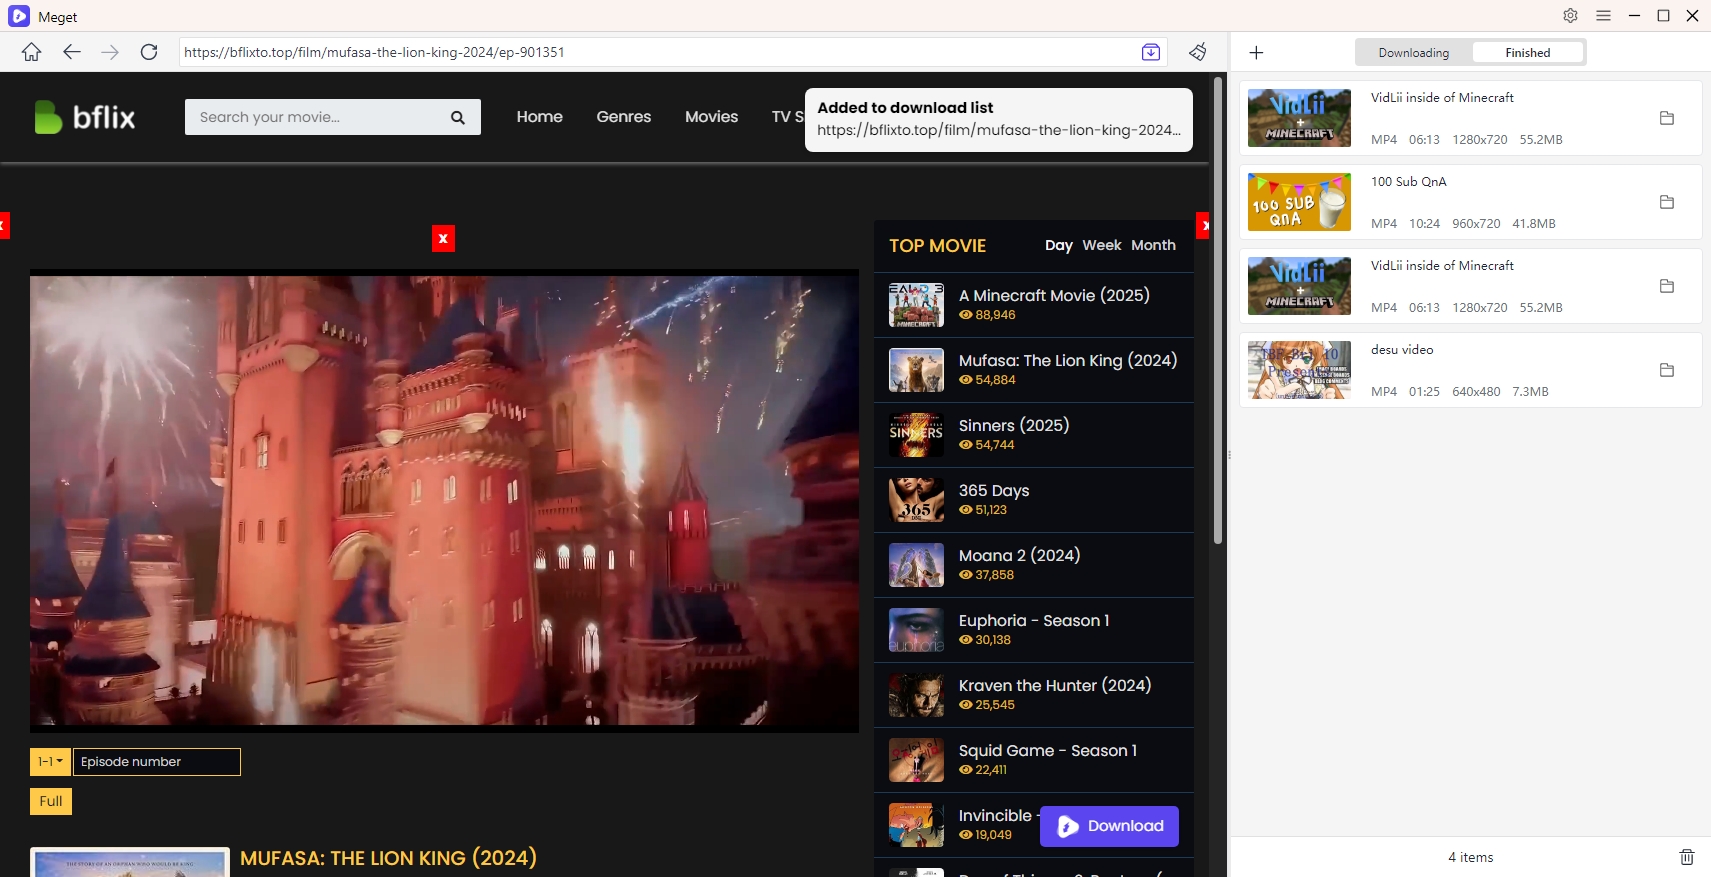Click the 100 Sub QnA title text
Viewport: 1711px width, 877px height.
pyautogui.click(x=1408, y=182)
